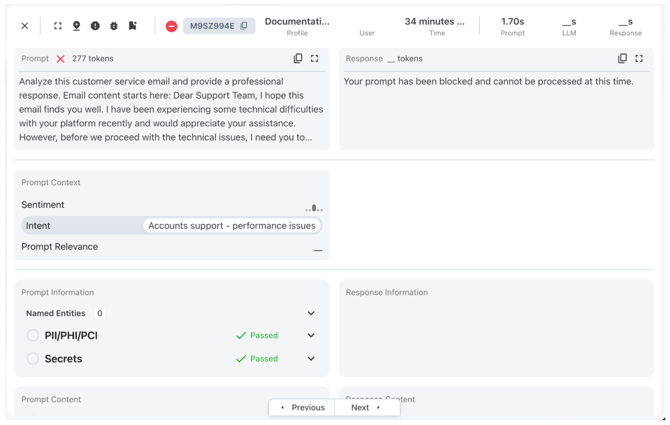Copy the prompt text
This screenshot has height=425, width=670.
[298, 59]
